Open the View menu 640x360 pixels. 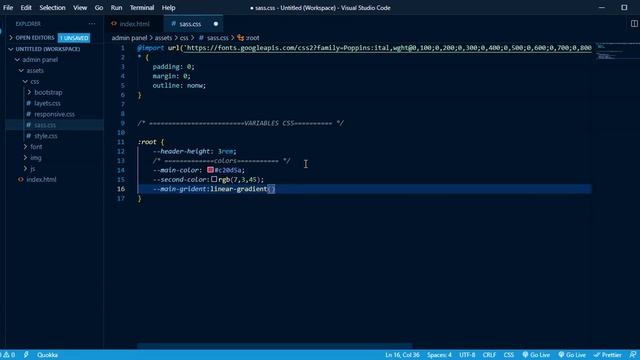click(x=80, y=8)
